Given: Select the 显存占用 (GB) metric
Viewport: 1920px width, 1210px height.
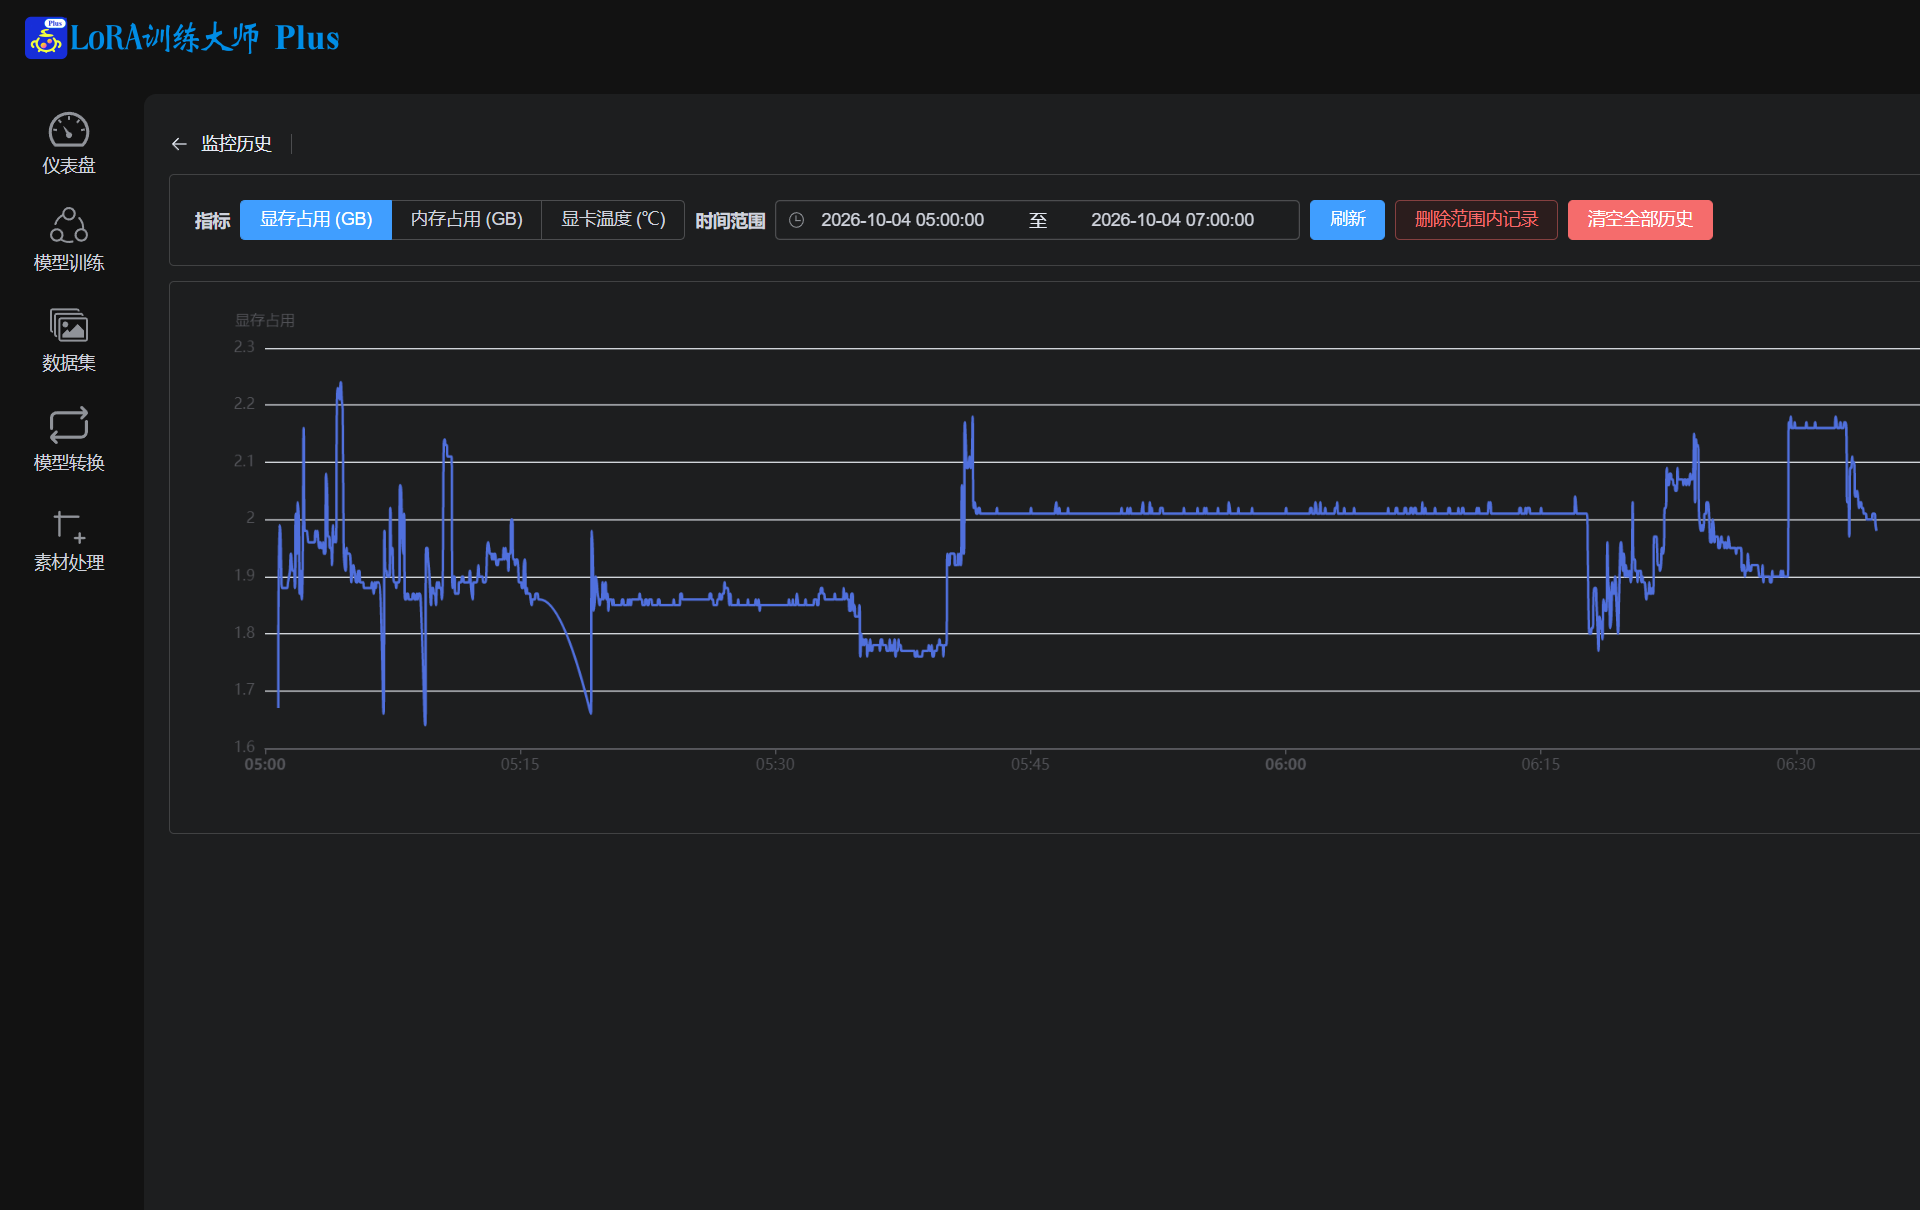Looking at the screenshot, I should 316,219.
